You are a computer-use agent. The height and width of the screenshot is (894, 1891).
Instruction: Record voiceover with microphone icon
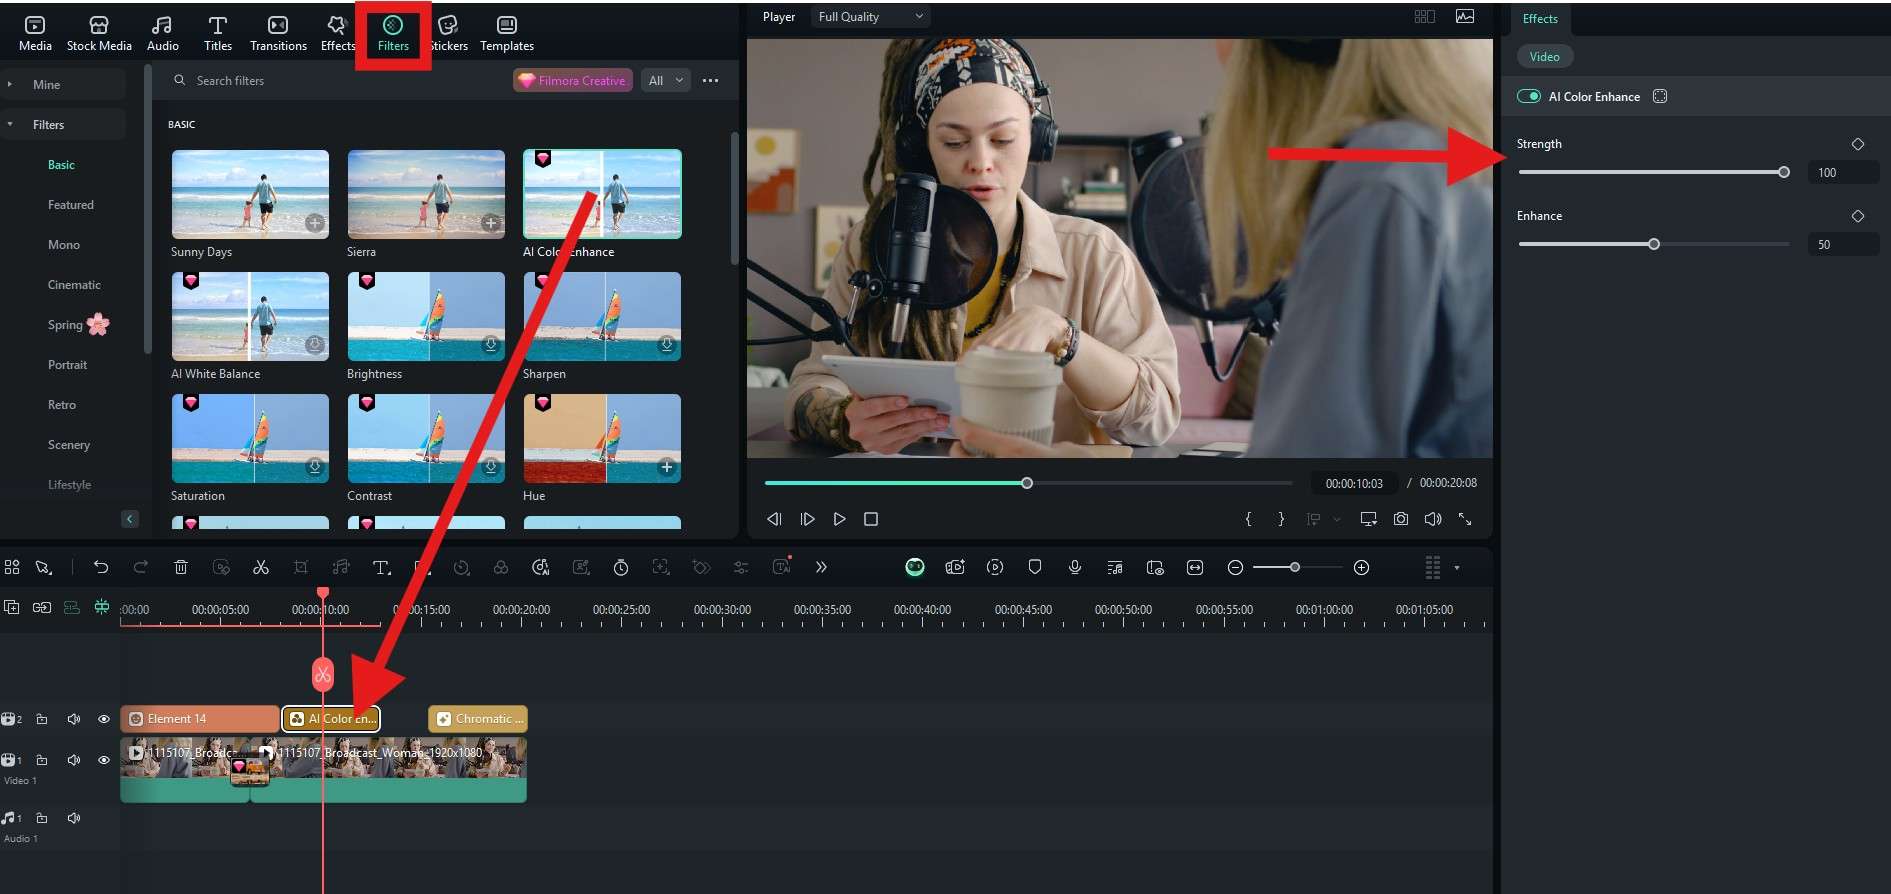point(1075,567)
